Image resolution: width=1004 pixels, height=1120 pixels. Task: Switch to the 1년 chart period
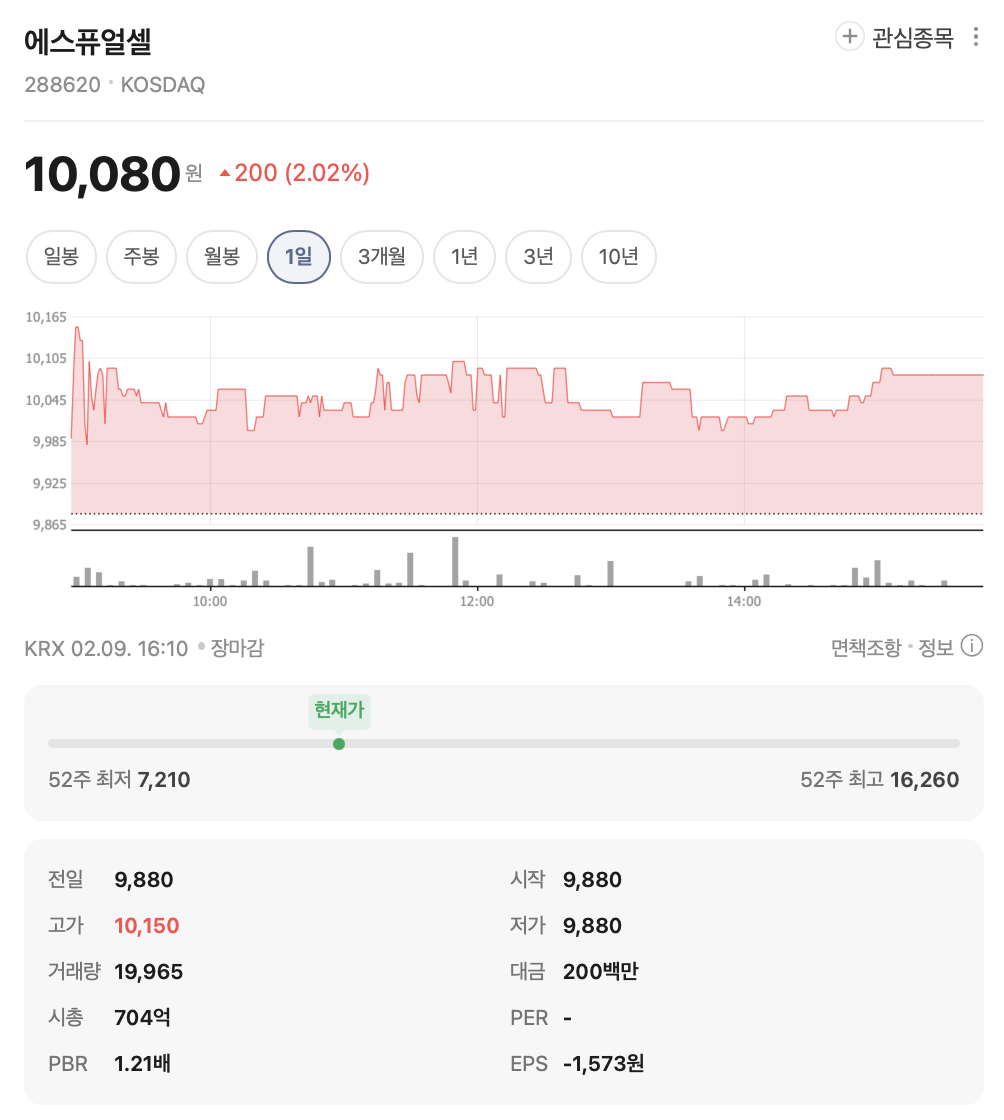click(x=464, y=257)
